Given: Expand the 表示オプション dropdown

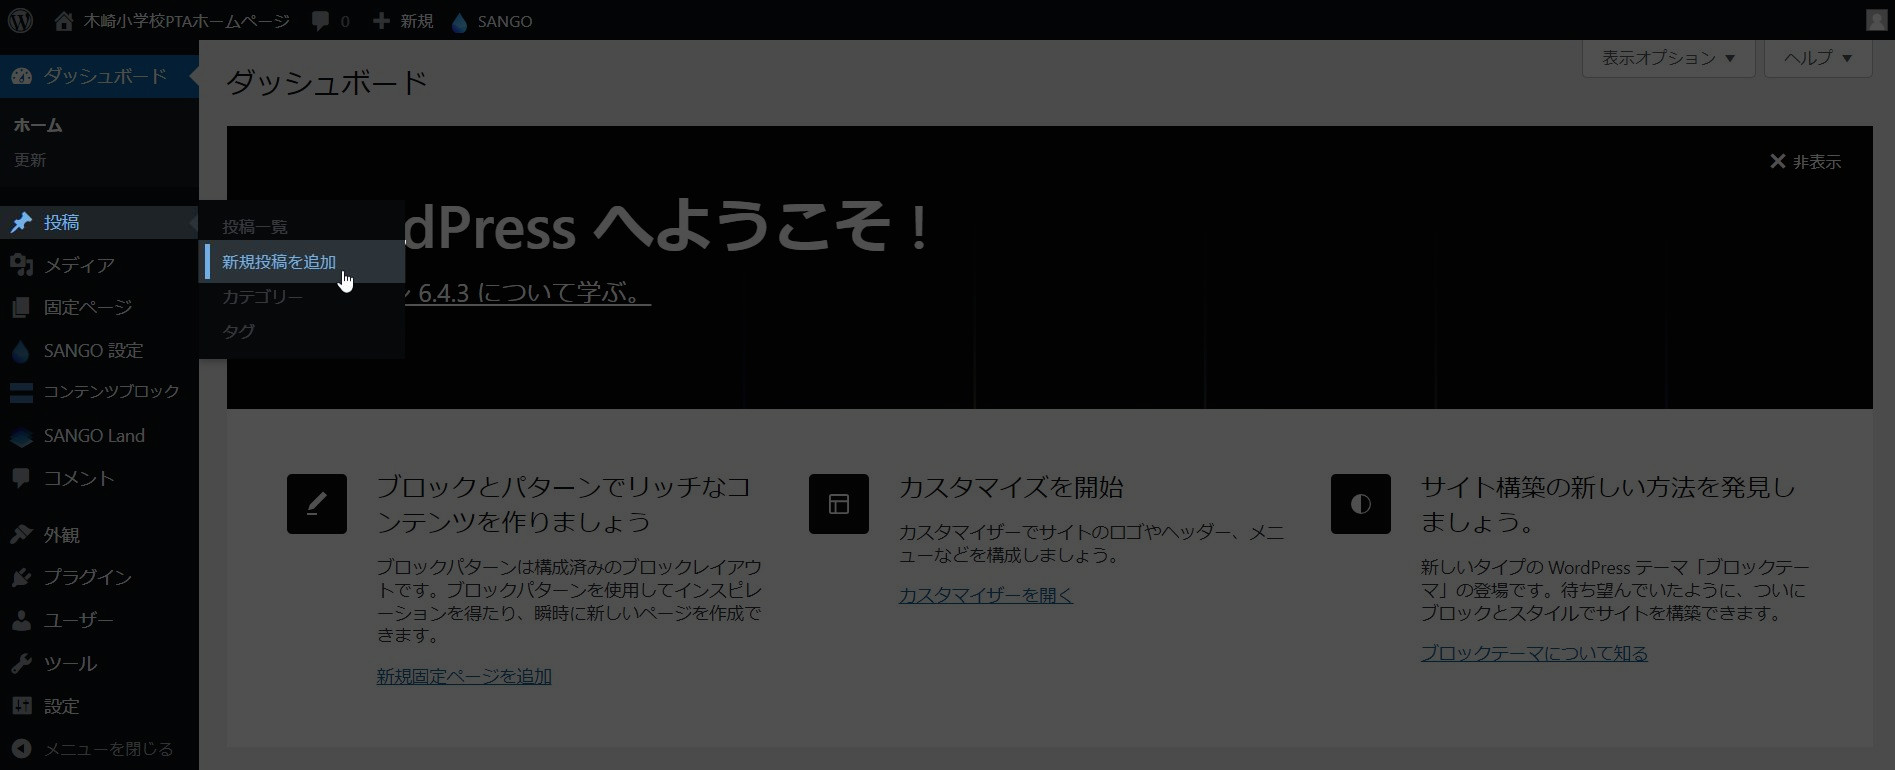Looking at the screenshot, I should click(x=1667, y=58).
